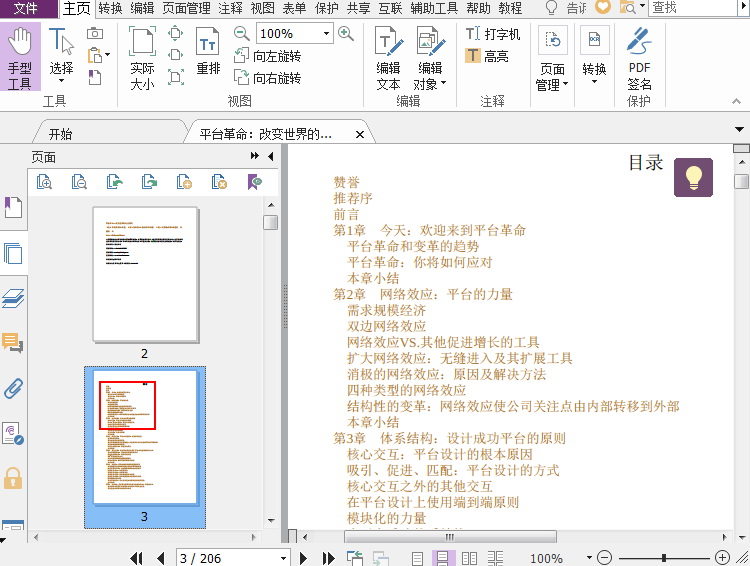Image resolution: width=750 pixels, height=566 pixels.
Task: Expand the 转换 OCR dropdown in ribbon
Action: (595, 82)
